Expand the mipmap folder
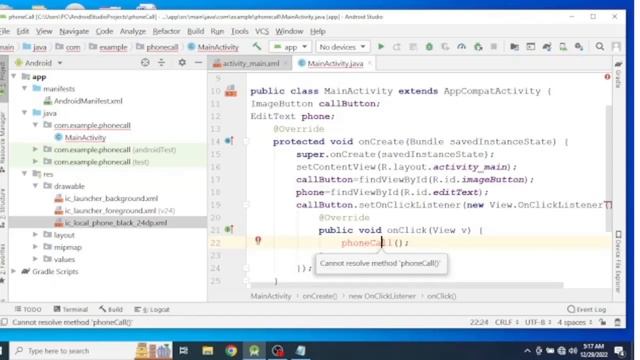The width and height of the screenshot is (640, 360). 36,247
